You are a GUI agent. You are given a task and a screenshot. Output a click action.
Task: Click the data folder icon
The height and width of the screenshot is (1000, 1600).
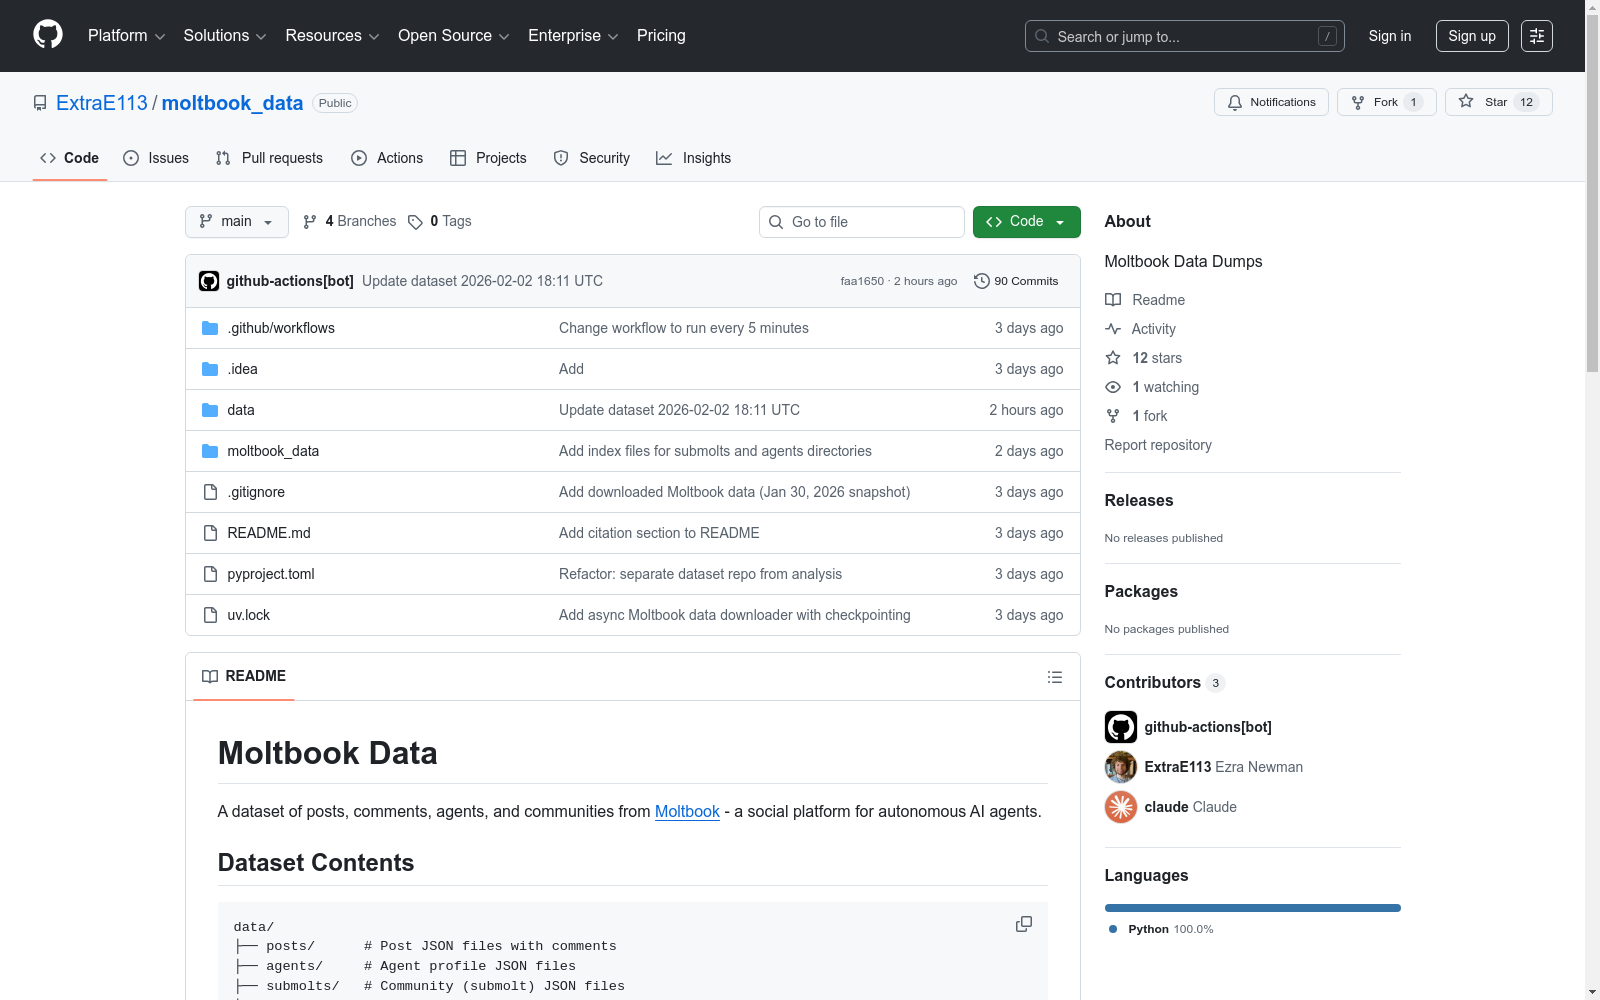(210, 410)
